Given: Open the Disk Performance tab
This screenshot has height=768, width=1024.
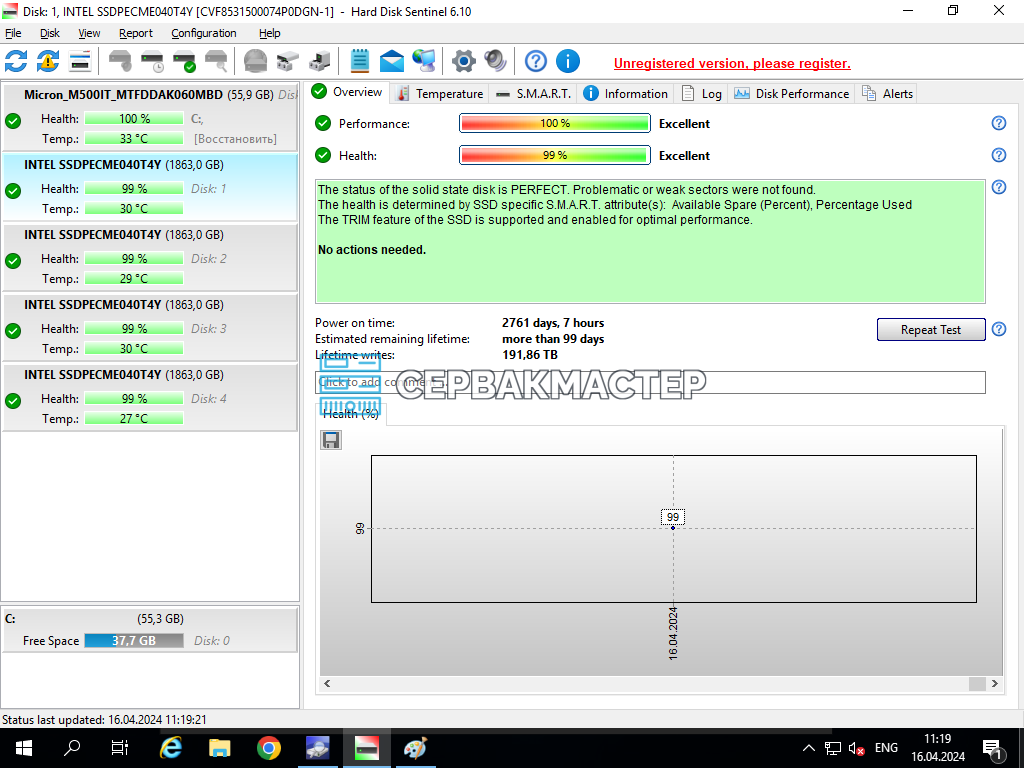Looking at the screenshot, I should pos(792,93).
